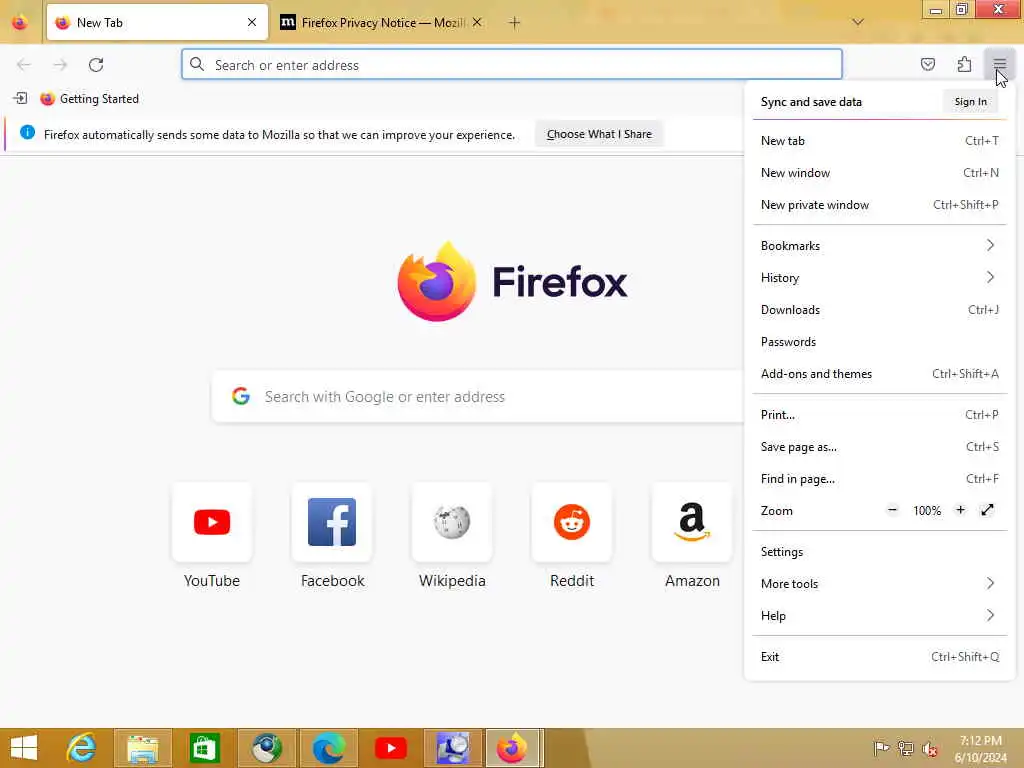Click the import bookmarks icon in the bookmarks bar
The width and height of the screenshot is (1024, 768).
pos(20,99)
